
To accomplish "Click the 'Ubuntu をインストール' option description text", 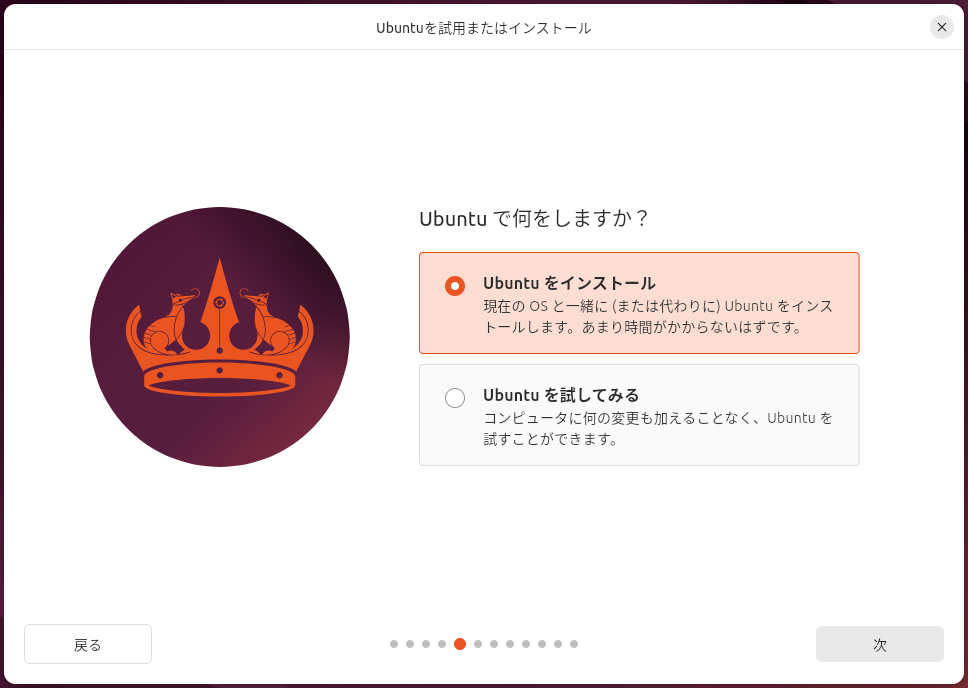I will click(658, 316).
